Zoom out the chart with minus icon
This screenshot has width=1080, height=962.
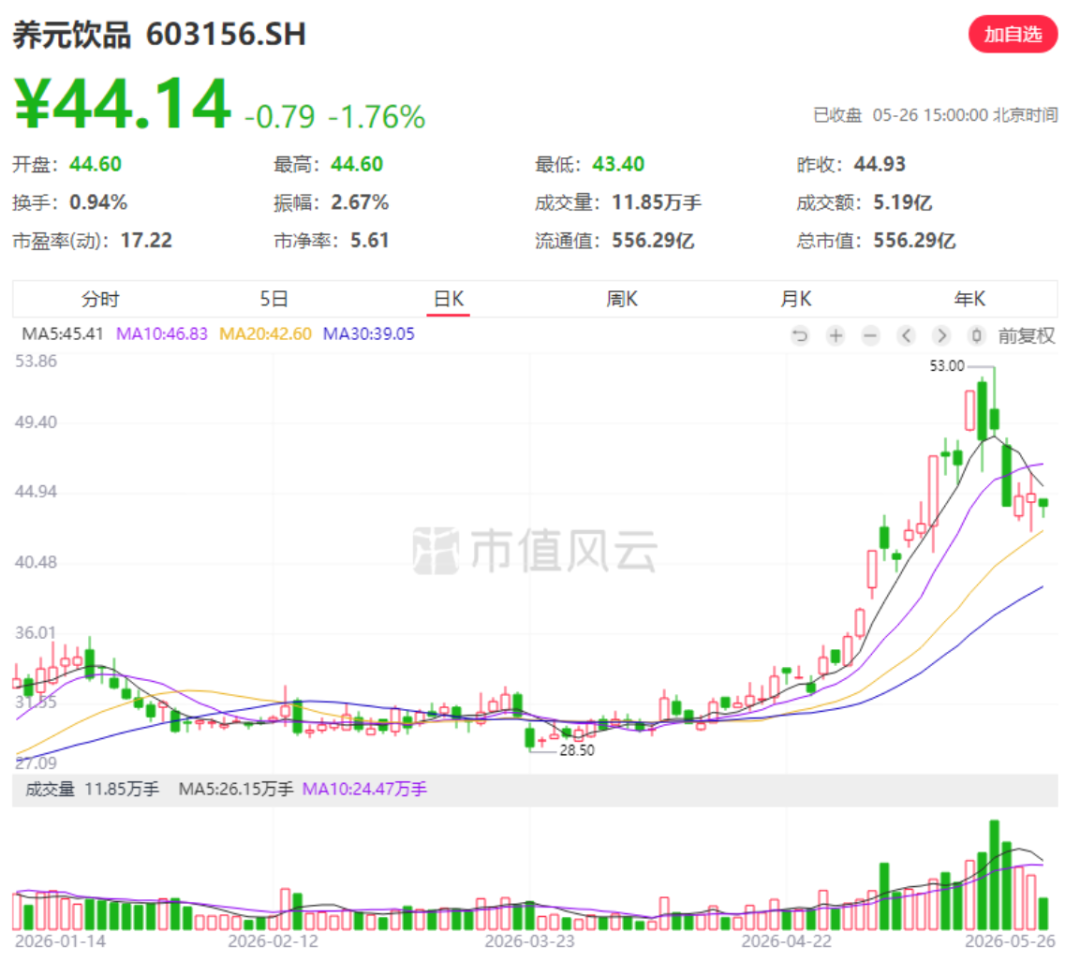[x=871, y=336]
